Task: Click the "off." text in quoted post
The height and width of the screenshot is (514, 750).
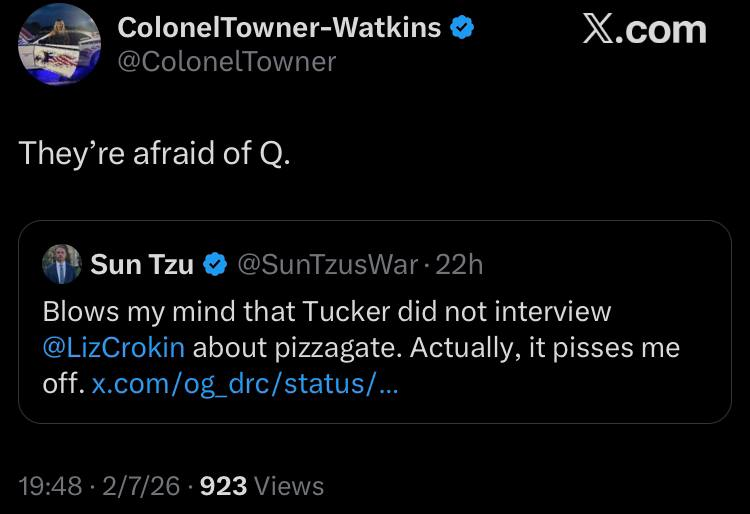Action: tap(62, 384)
